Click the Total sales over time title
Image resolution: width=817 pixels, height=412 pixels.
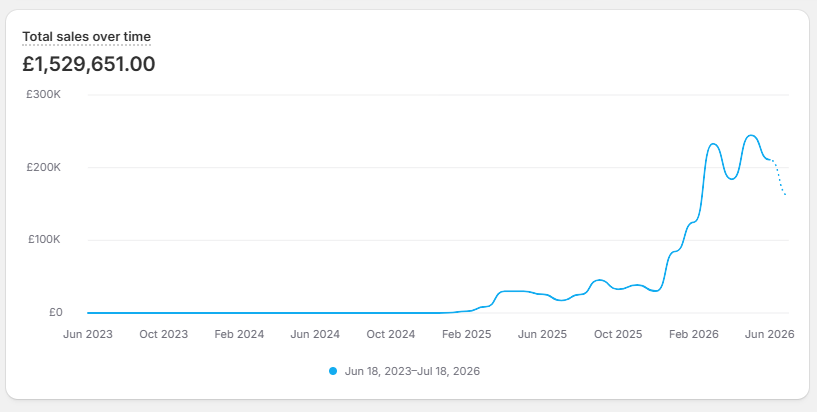pyautogui.click(x=86, y=36)
